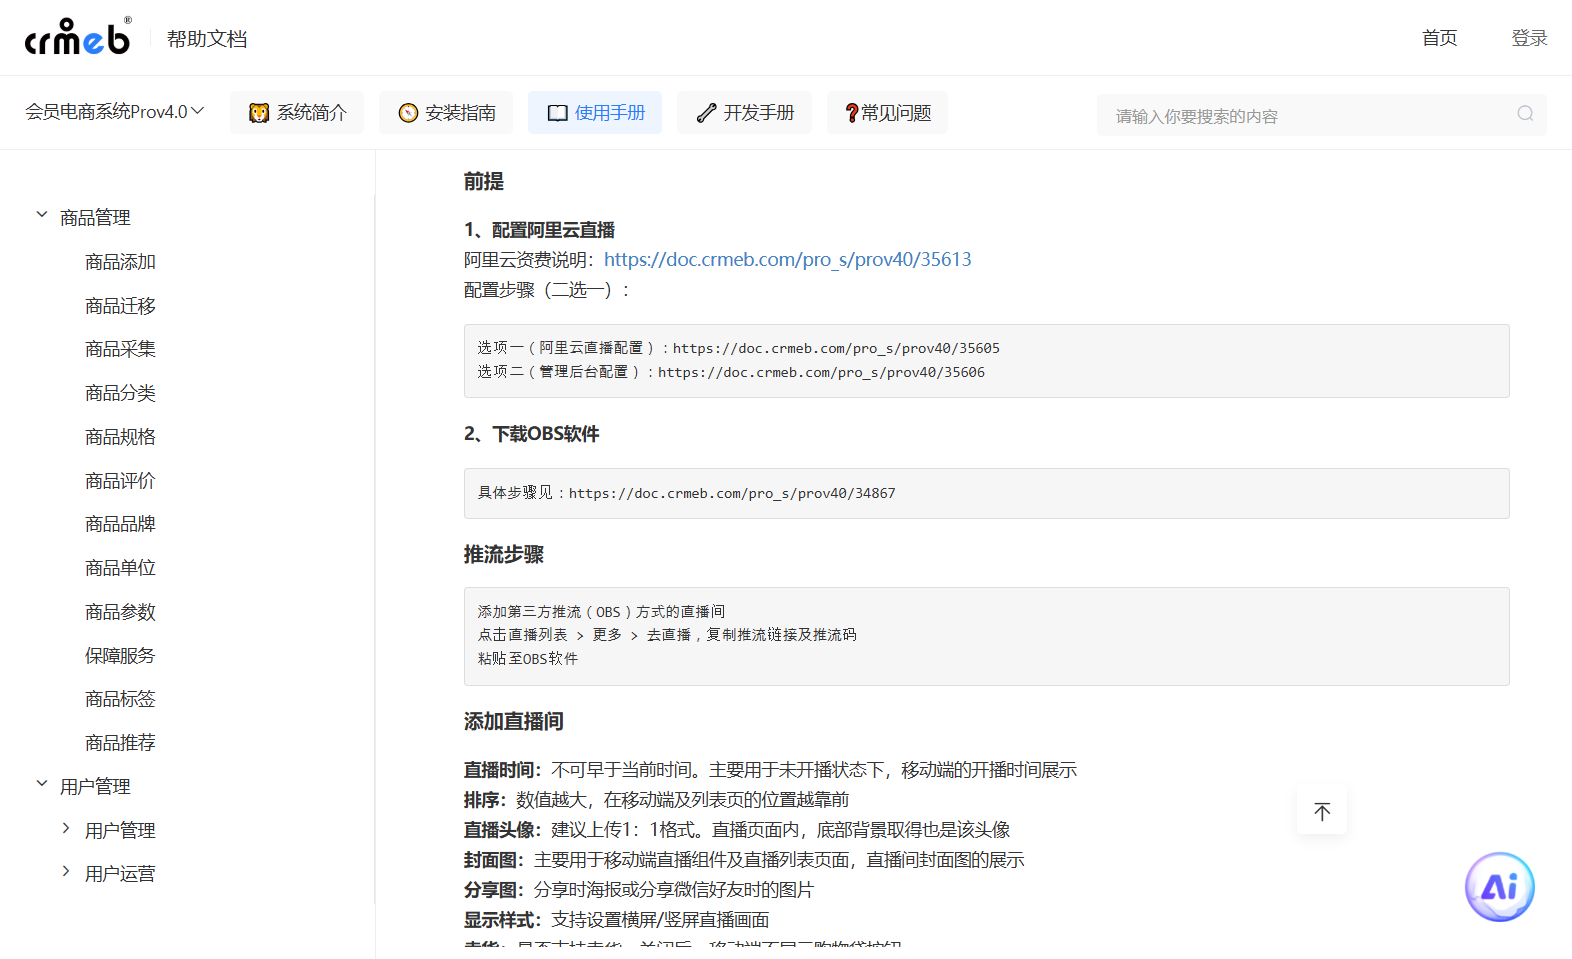This screenshot has height=959, width=1572.
Task: Collapse the 商品管理 sidebar section
Action: coord(42,215)
